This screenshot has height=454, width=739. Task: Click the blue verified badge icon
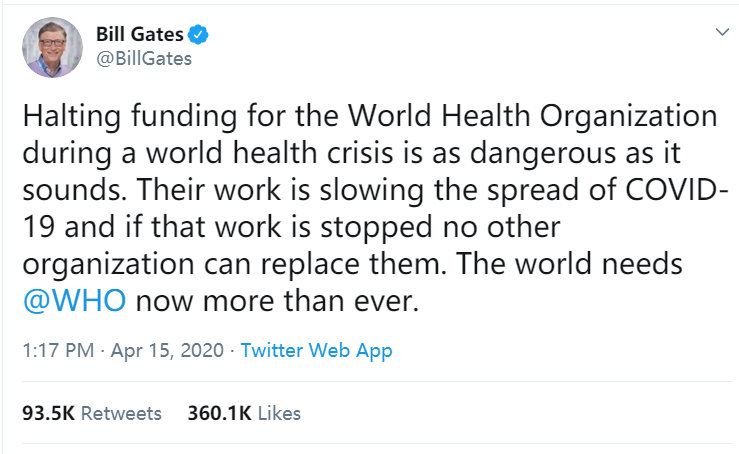point(200,36)
